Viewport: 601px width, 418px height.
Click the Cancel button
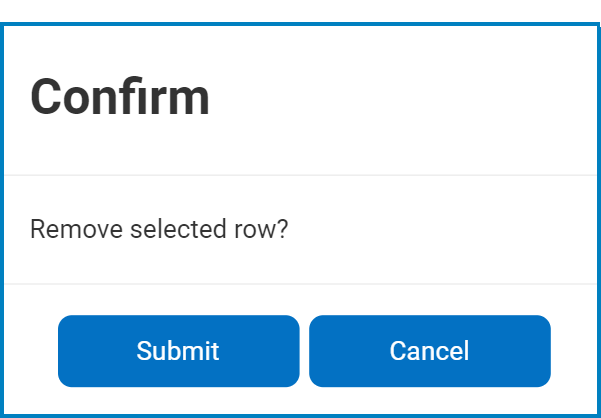[x=429, y=351]
